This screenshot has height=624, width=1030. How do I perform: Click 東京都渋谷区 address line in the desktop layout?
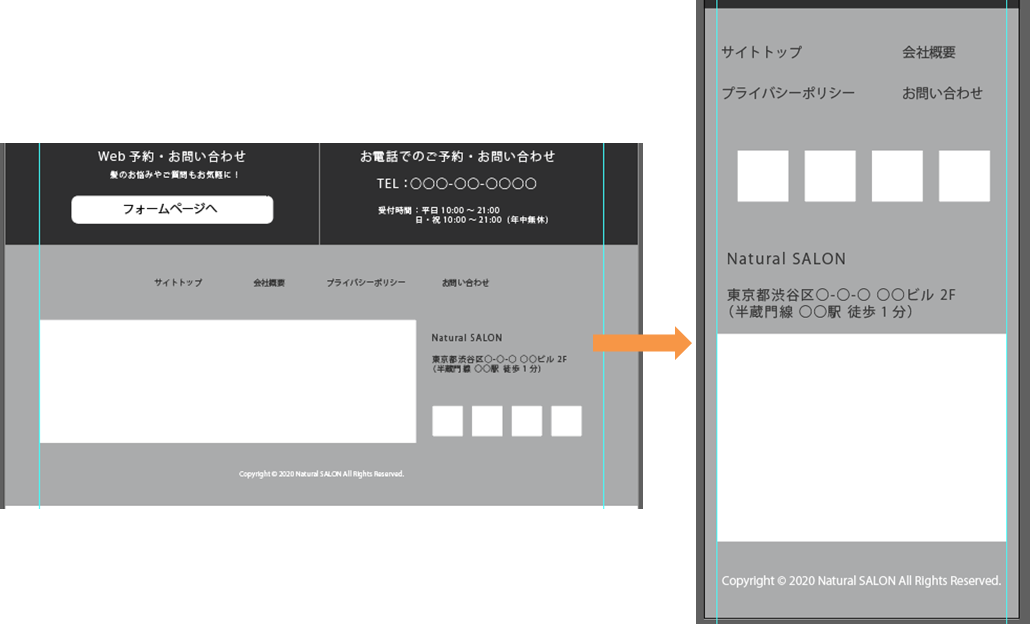(499, 359)
